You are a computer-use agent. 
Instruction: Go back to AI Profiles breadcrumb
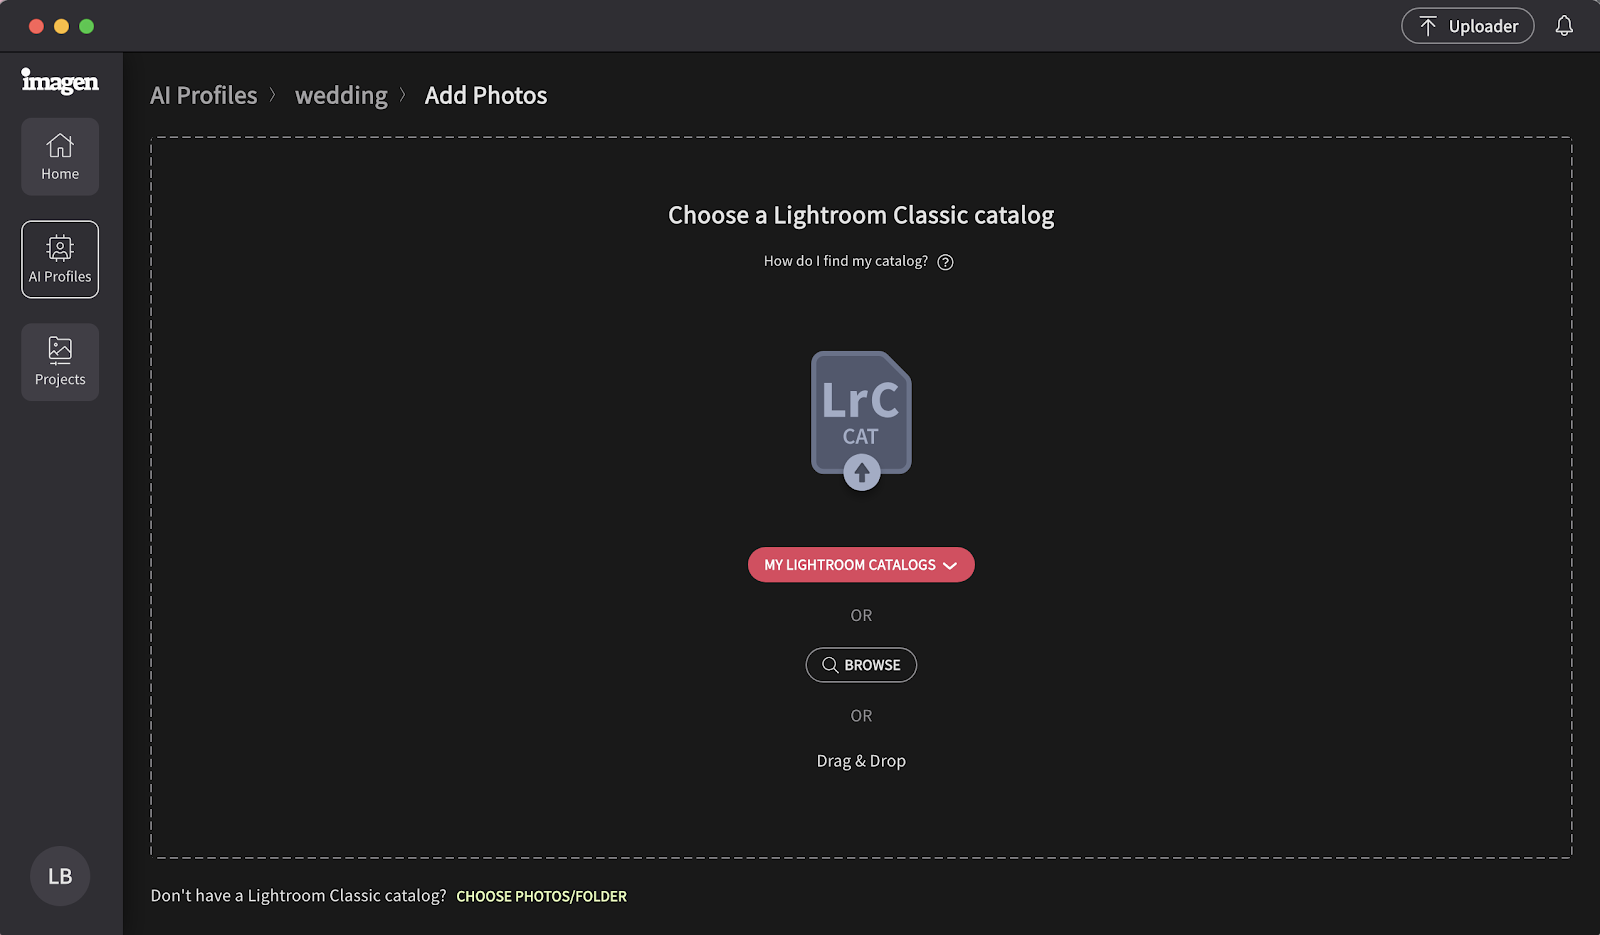(x=204, y=95)
